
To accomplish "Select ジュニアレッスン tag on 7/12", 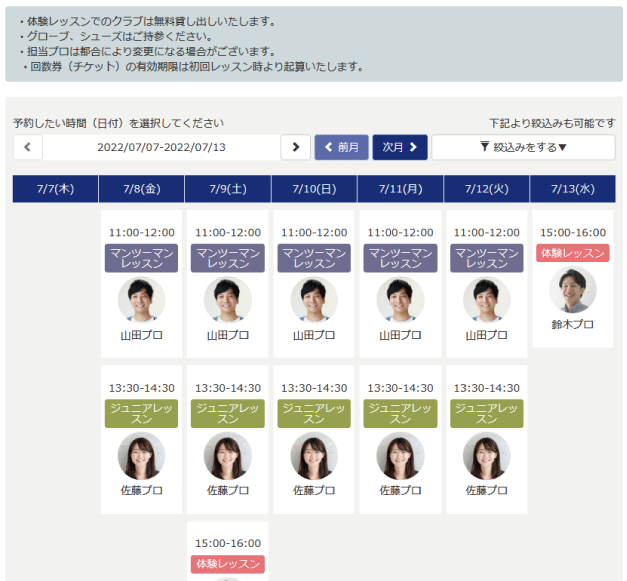I will click(486, 414).
